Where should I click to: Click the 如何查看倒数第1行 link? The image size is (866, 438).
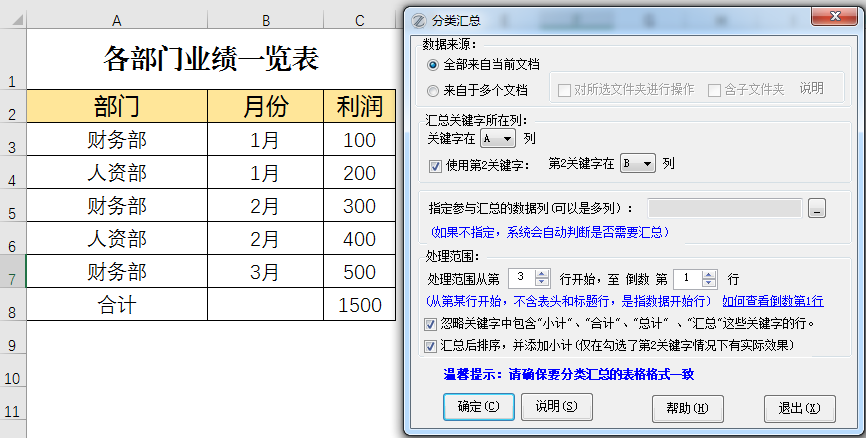coord(773,301)
